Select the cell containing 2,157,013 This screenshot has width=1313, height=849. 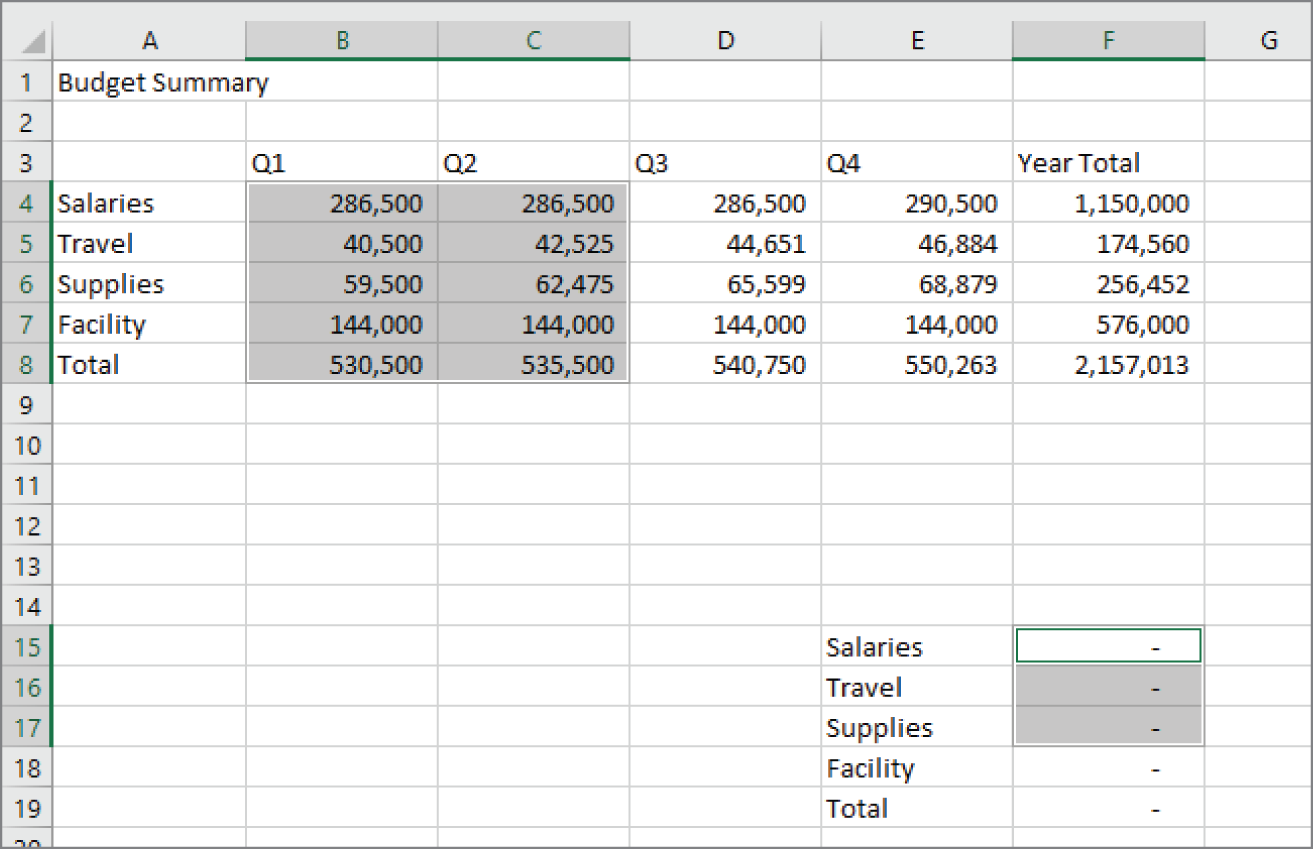point(1108,364)
